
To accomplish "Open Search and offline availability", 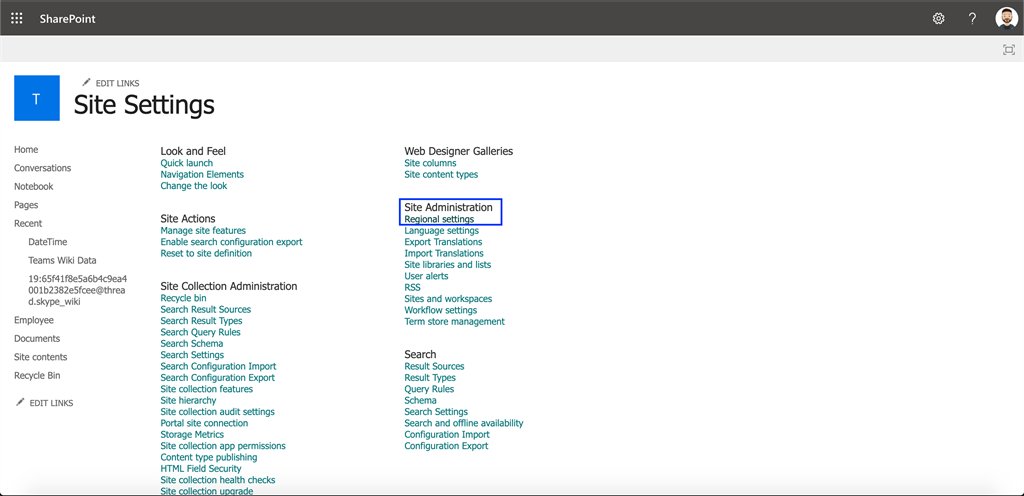I will [464, 423].
